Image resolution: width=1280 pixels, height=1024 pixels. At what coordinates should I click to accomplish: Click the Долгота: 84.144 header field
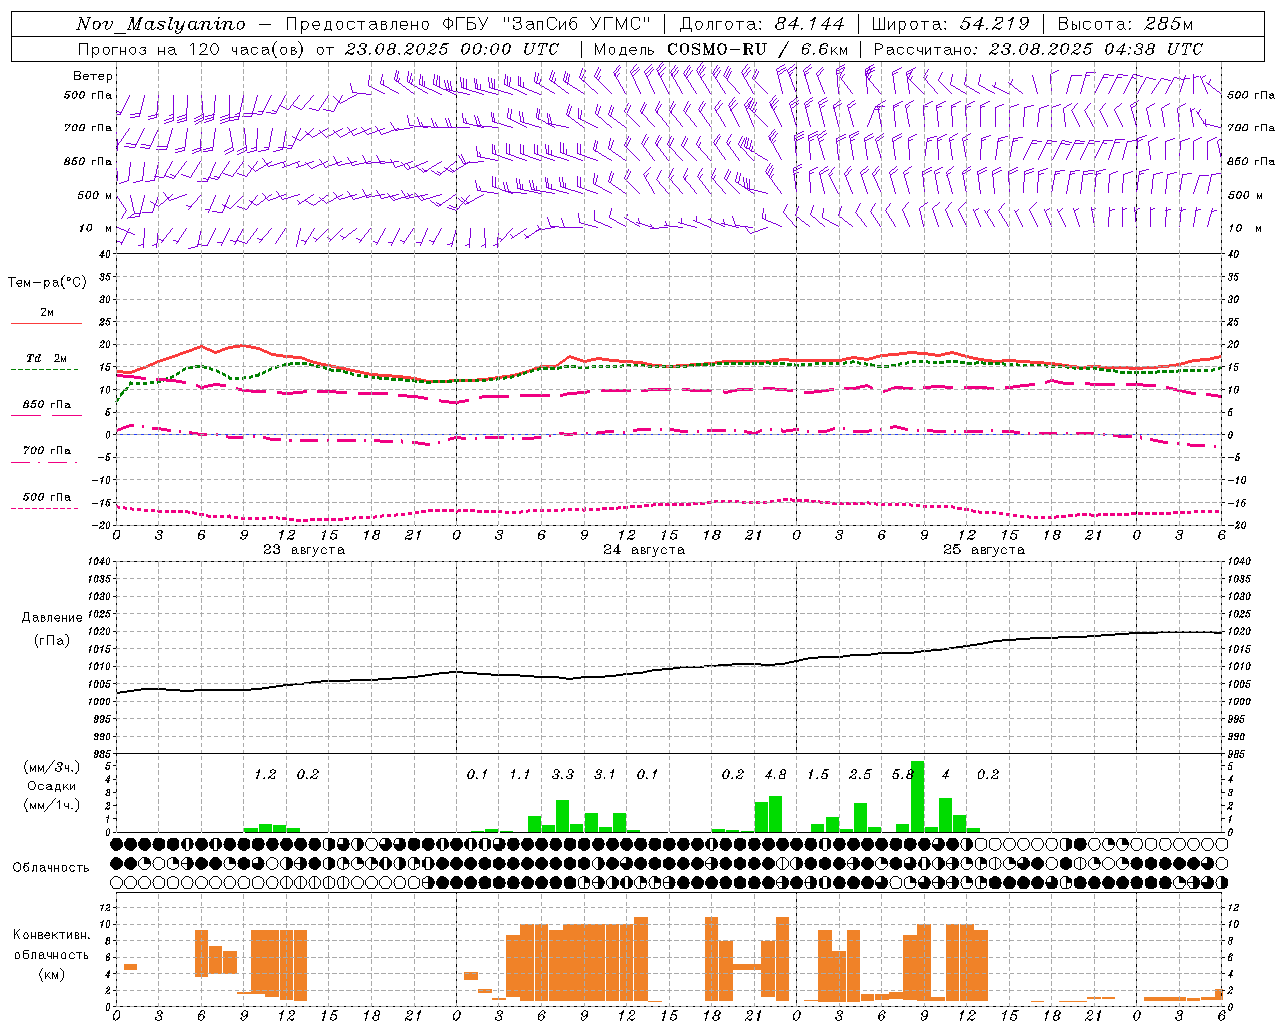762,24
